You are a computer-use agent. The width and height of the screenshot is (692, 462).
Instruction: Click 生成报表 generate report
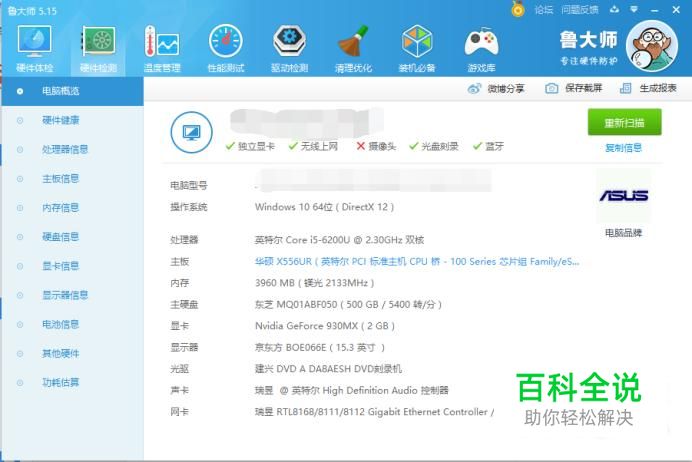(x=648, y=88)
